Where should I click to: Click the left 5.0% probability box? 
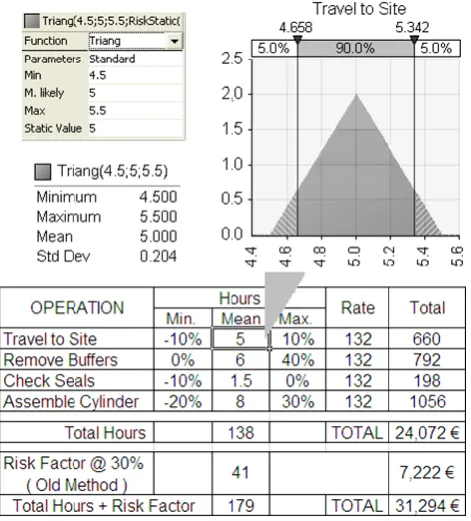(x=274, y=49)
